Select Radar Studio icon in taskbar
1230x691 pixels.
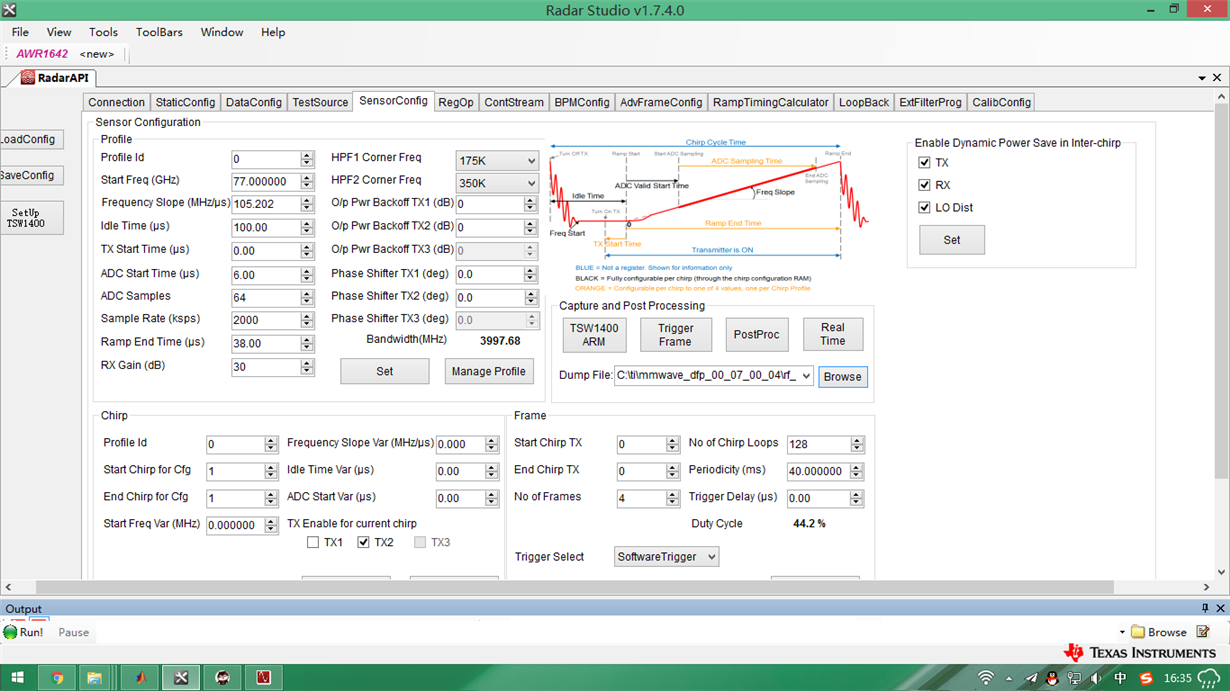(181, 678)
